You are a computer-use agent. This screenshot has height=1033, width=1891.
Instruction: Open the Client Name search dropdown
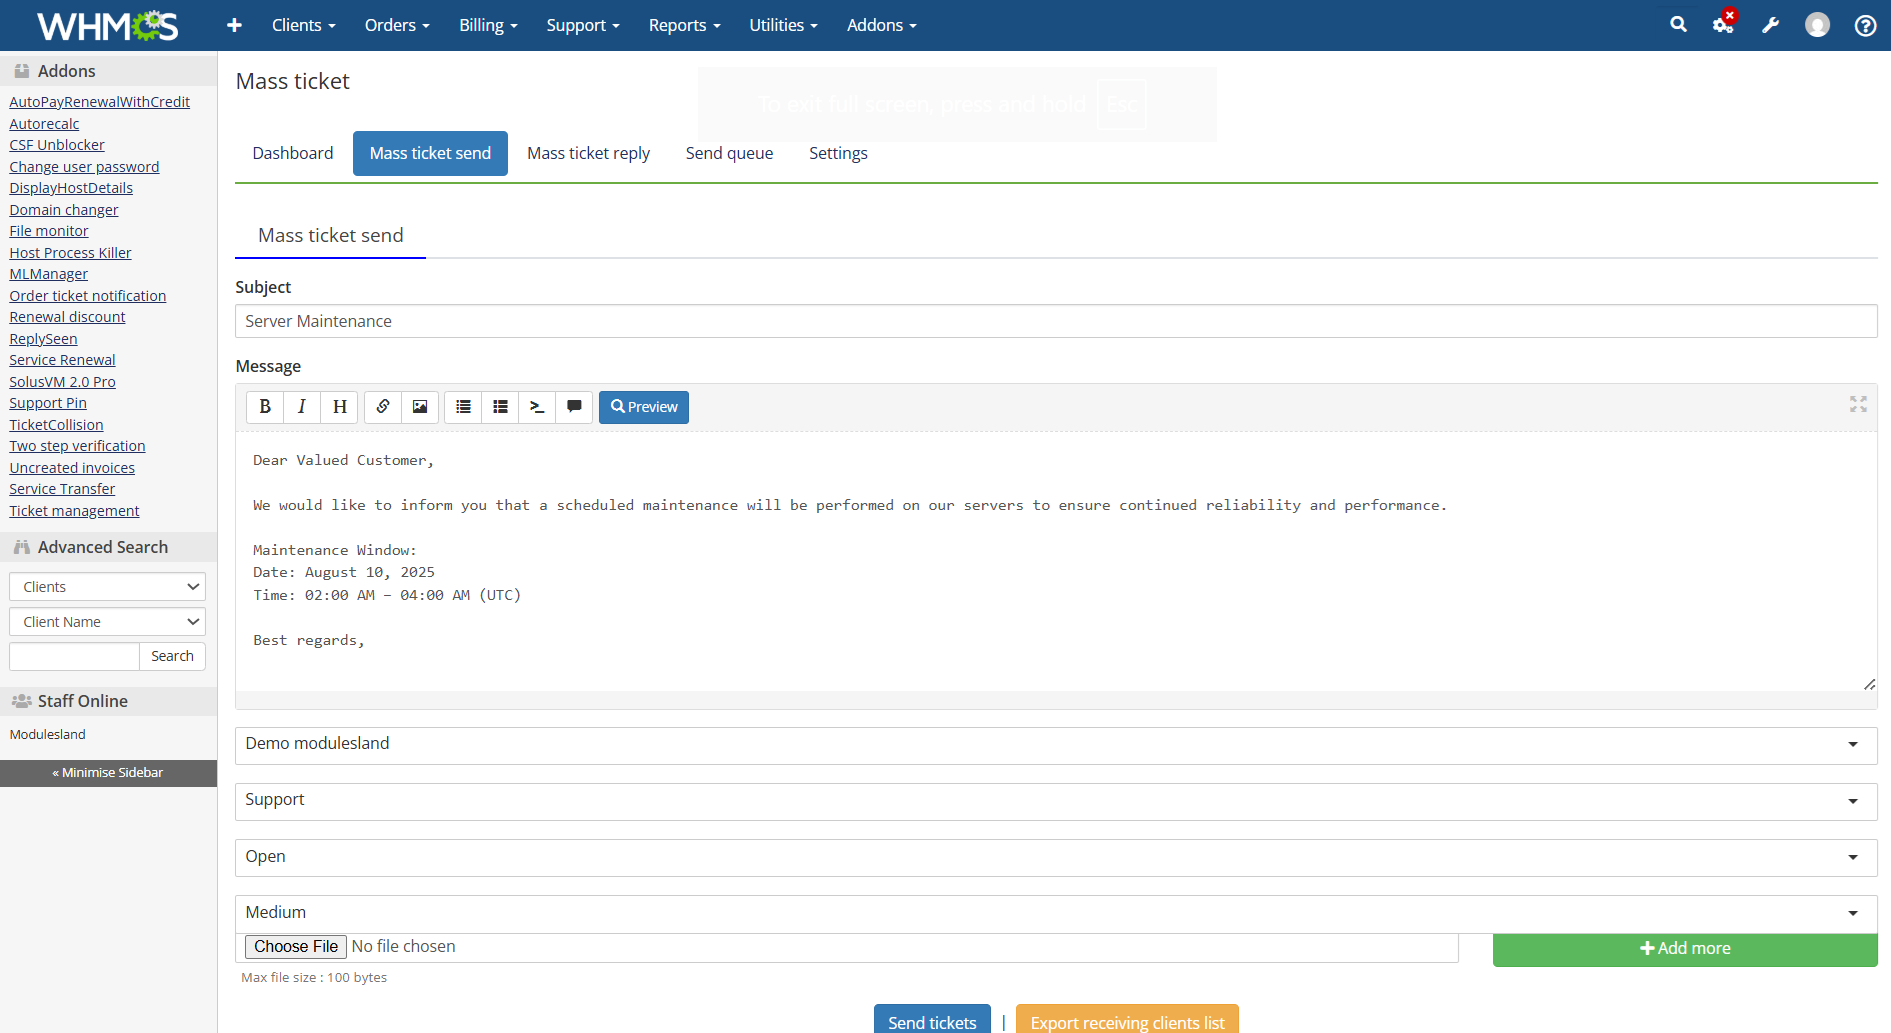coord(107,622)
